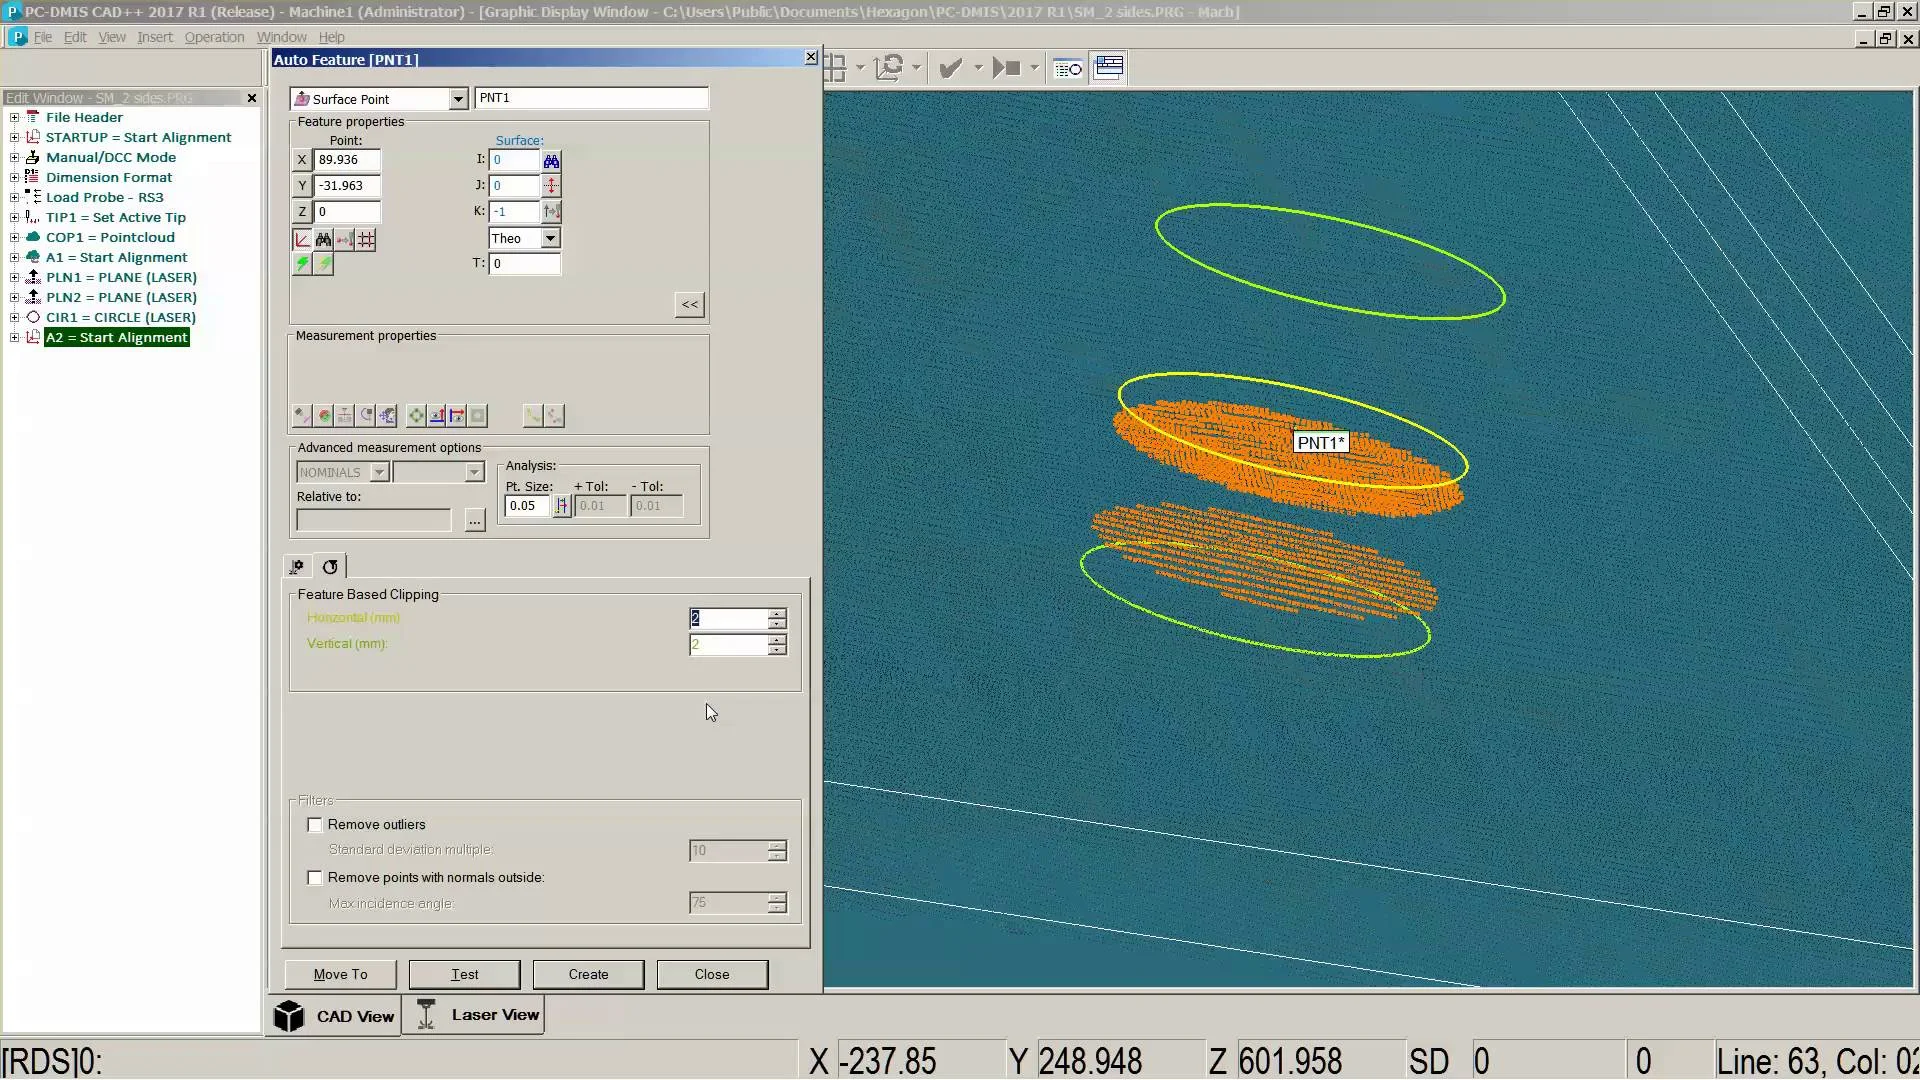Switch to the Laser View tab
Viewport: 1920px width, 1080px height.
tap(475, 1015)
